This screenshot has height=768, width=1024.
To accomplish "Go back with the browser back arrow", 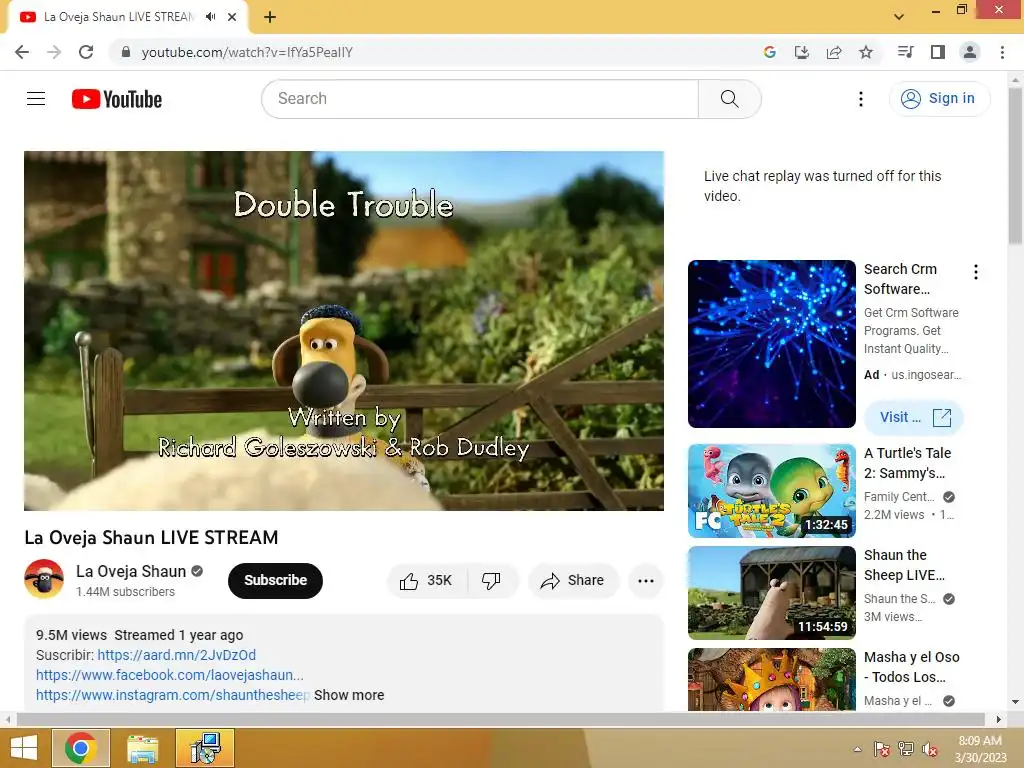I will (x=22, y=52).
